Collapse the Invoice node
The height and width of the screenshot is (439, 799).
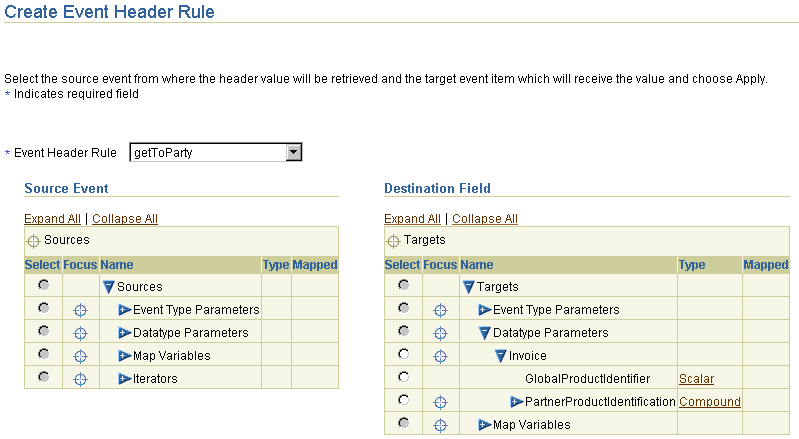tap(501, 356)
